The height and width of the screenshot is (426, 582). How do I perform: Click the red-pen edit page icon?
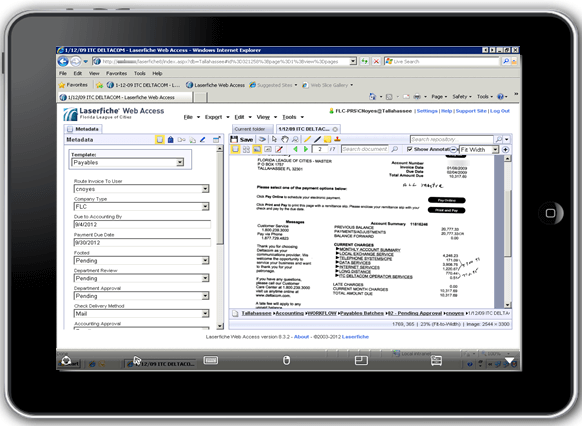point(279,149)
